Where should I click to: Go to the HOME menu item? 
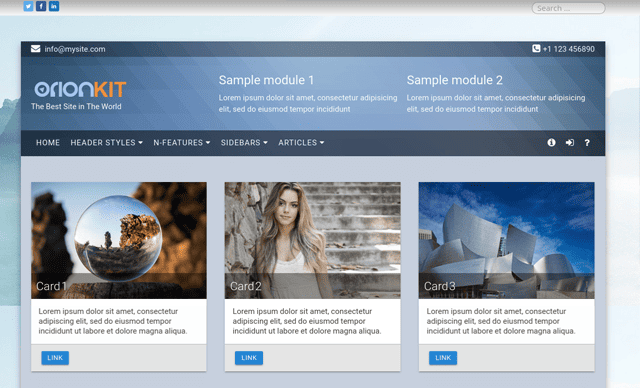(x=48, y=143)
